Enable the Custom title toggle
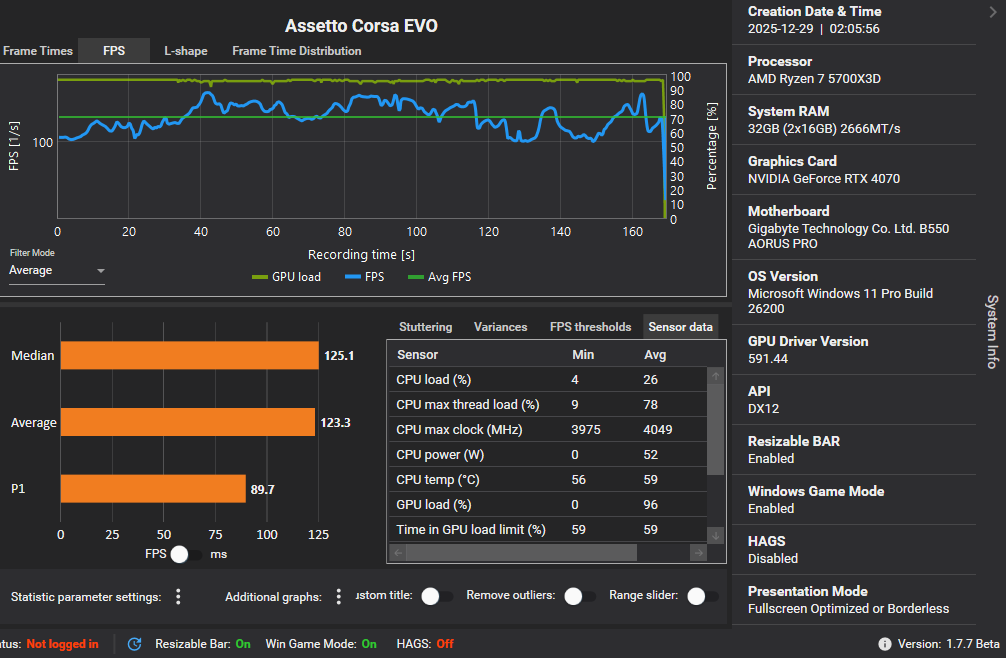This screenshot has width=1006, height=658. coord(437,596)
